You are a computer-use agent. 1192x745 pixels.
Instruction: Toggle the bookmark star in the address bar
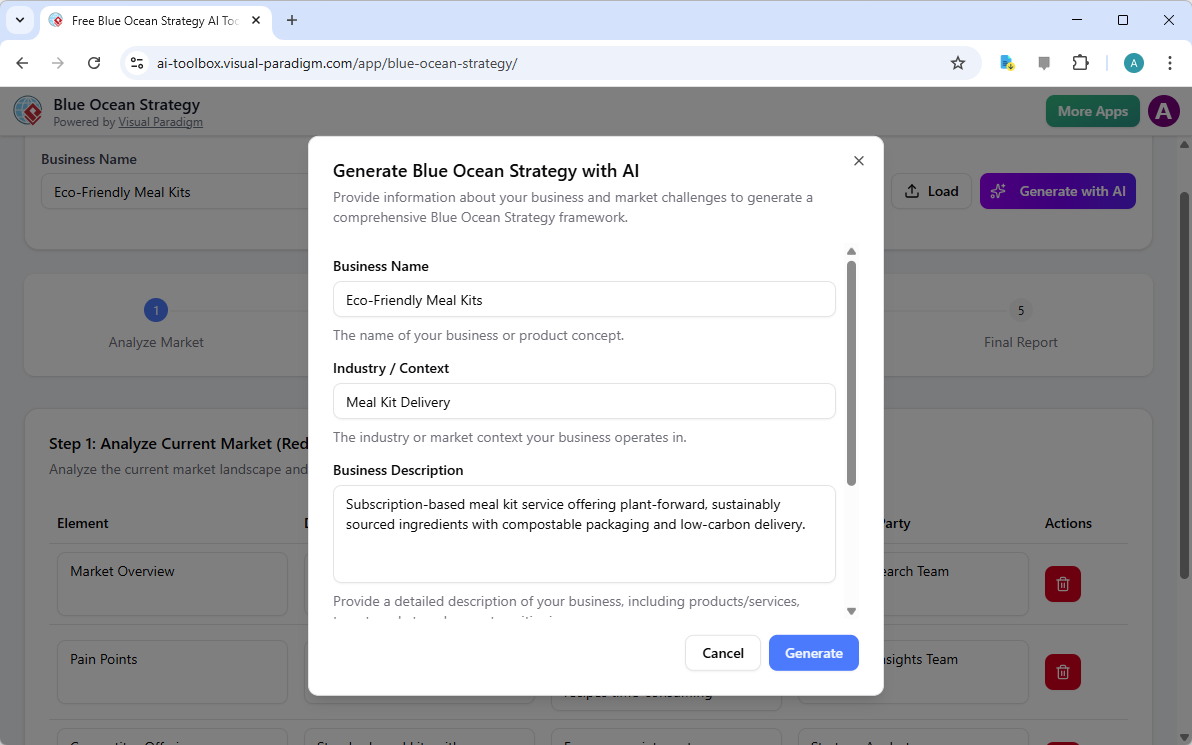(x=958, y=62)
